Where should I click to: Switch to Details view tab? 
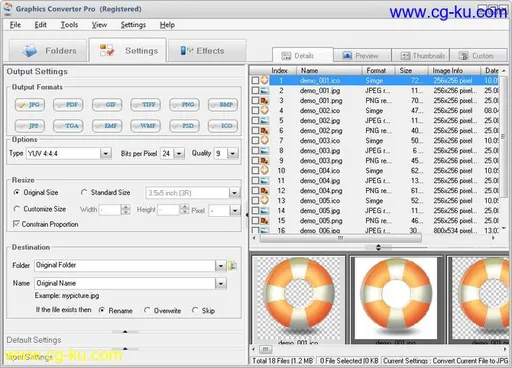(x=303, y=55)
